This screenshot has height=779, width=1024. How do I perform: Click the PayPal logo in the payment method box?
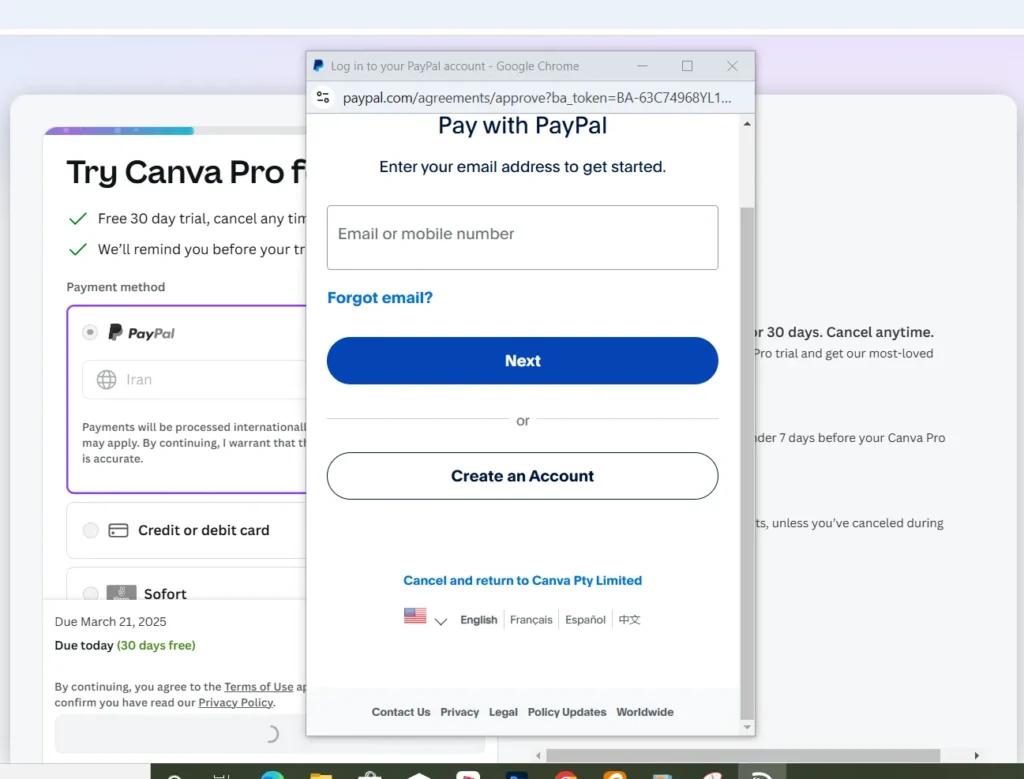coord(142,333)
